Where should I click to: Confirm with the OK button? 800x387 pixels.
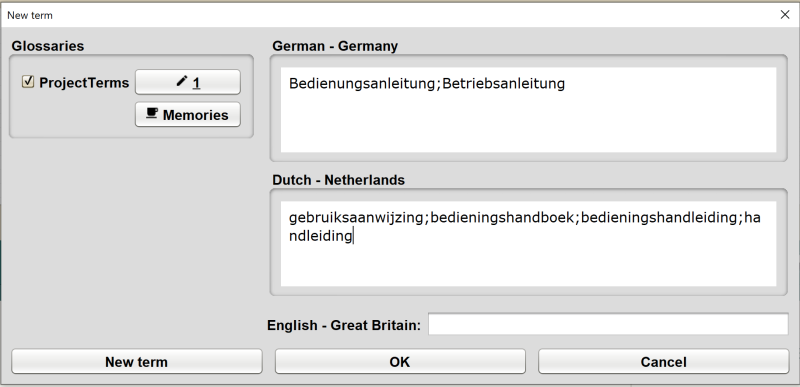[x=400, y=362]
